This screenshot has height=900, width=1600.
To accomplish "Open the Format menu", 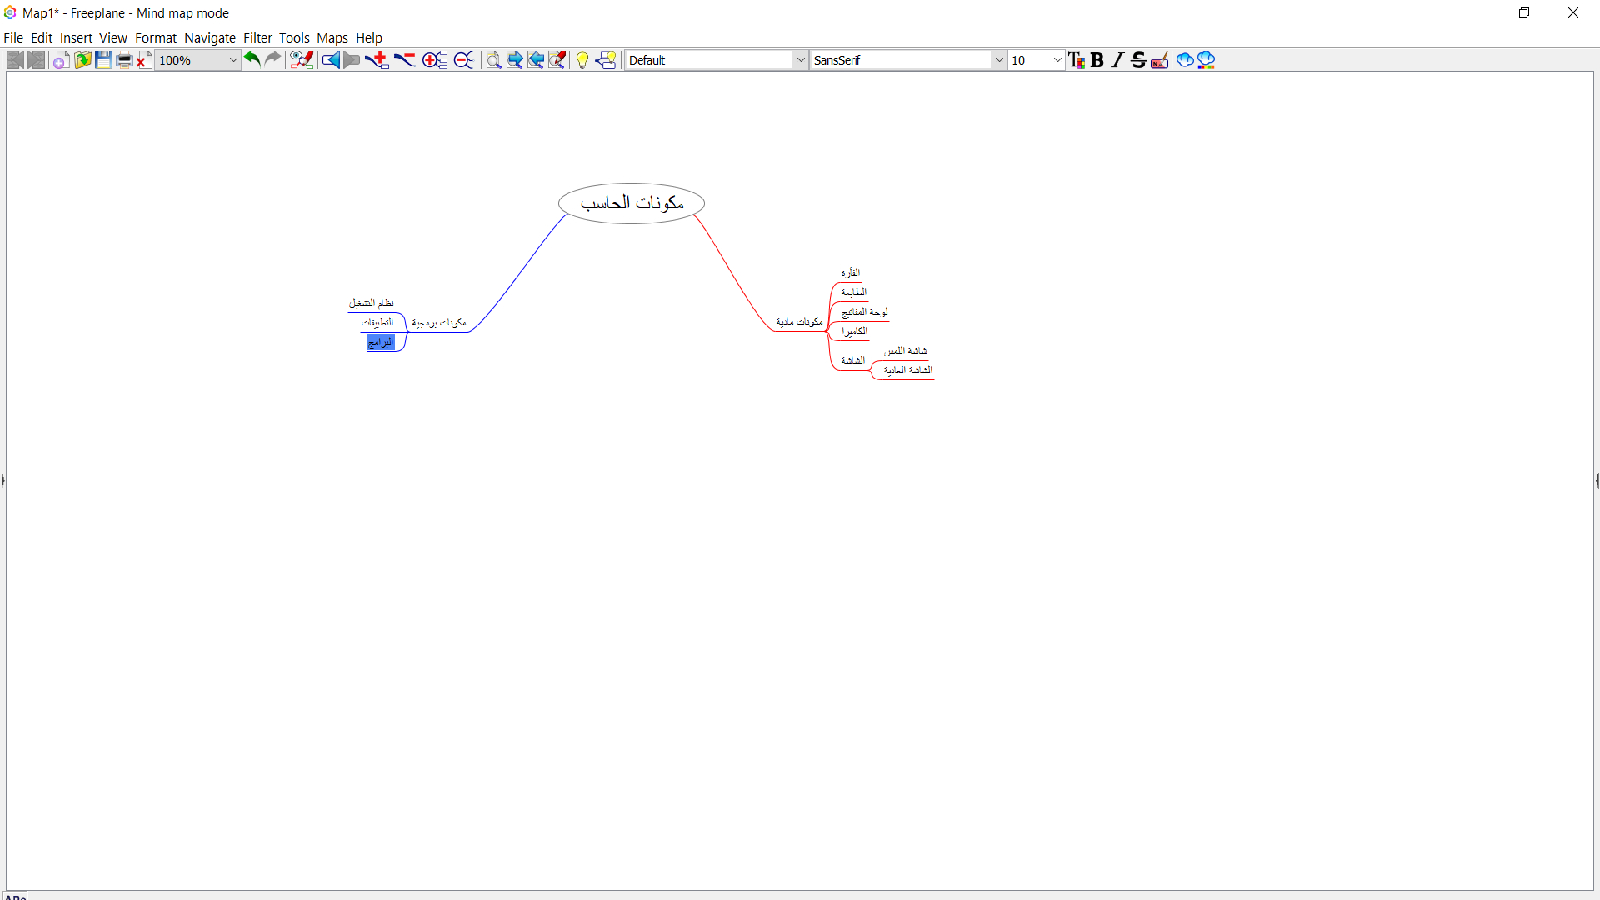I will point(156,38).
